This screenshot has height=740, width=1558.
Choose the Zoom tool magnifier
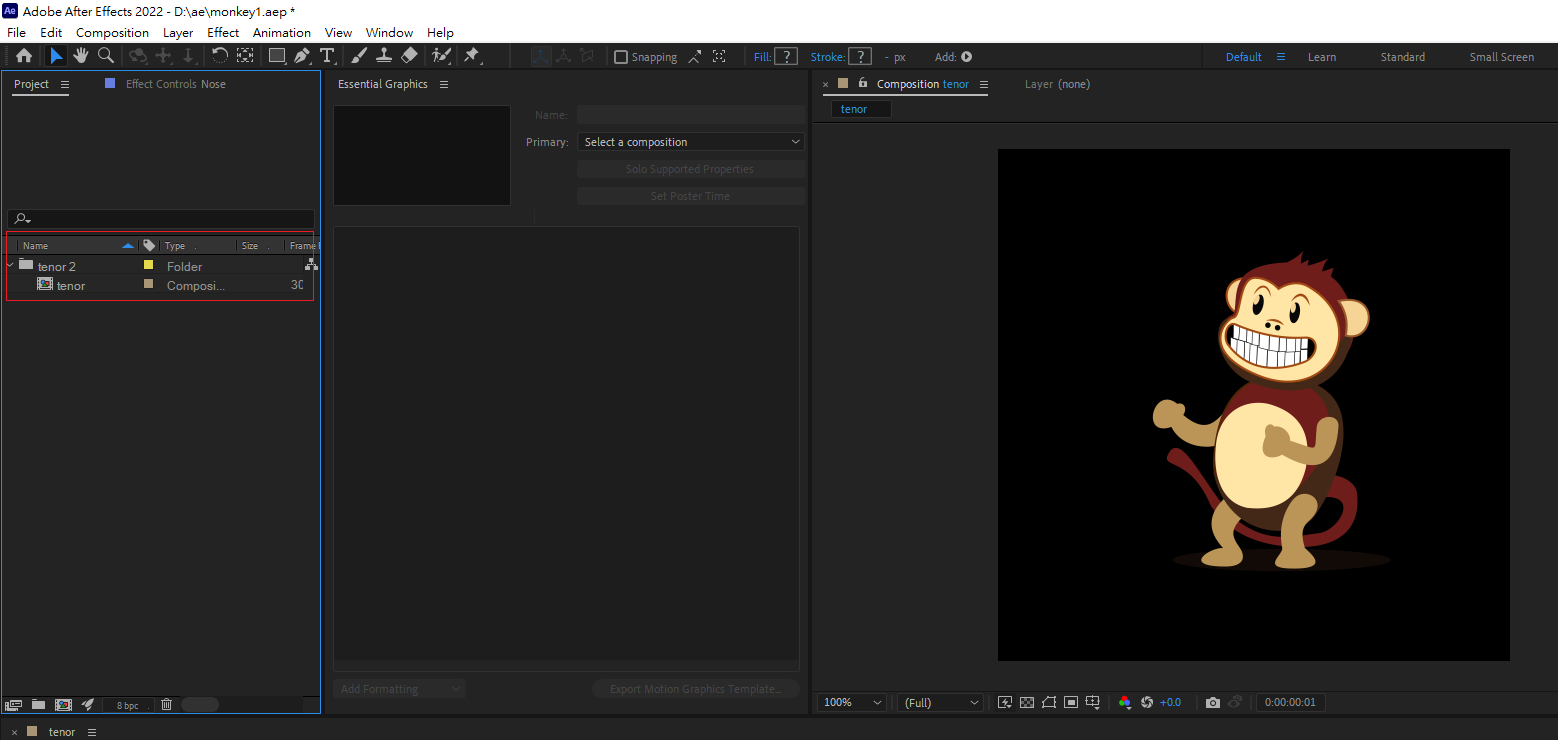pyautogui.click(x=106, y=56)
